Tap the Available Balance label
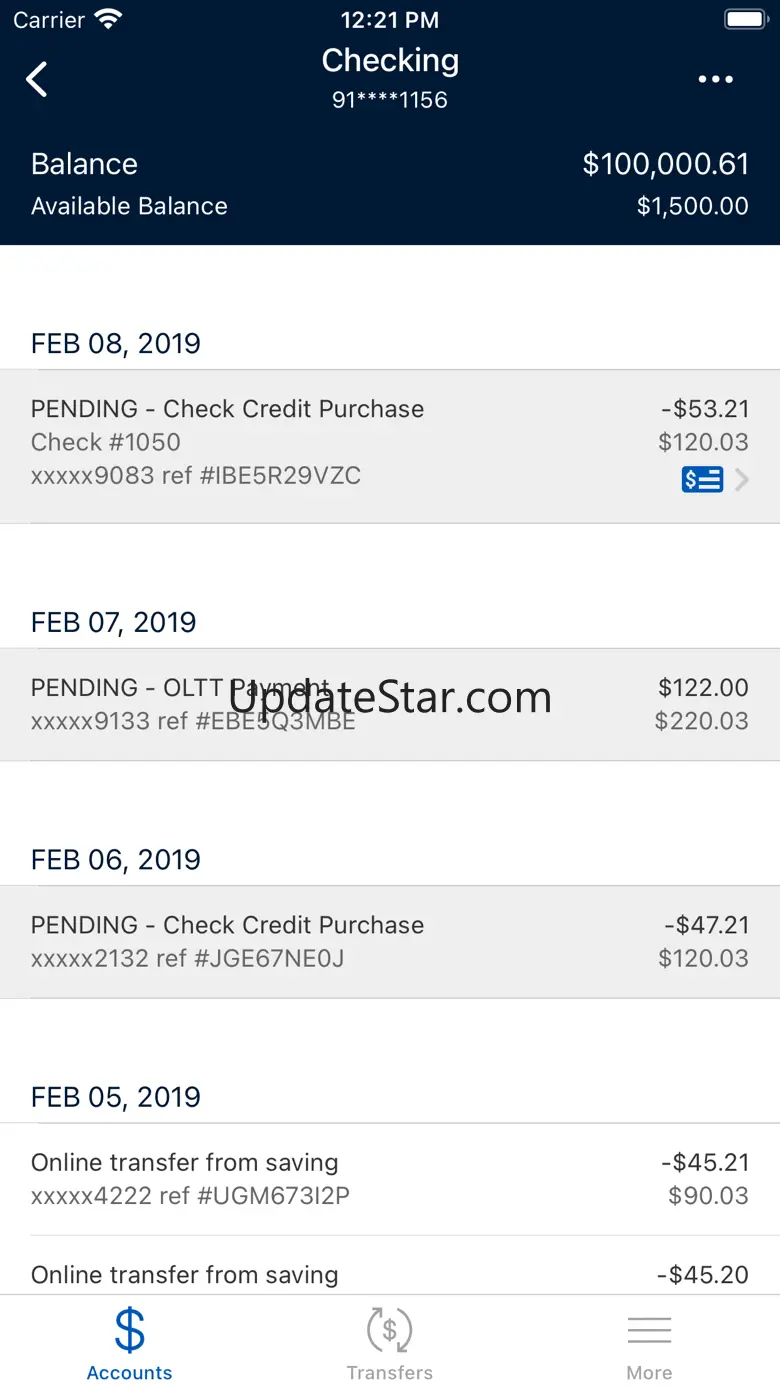This screenshot has height=1387, width=780. pyautogui.click(x=129, y=206)
